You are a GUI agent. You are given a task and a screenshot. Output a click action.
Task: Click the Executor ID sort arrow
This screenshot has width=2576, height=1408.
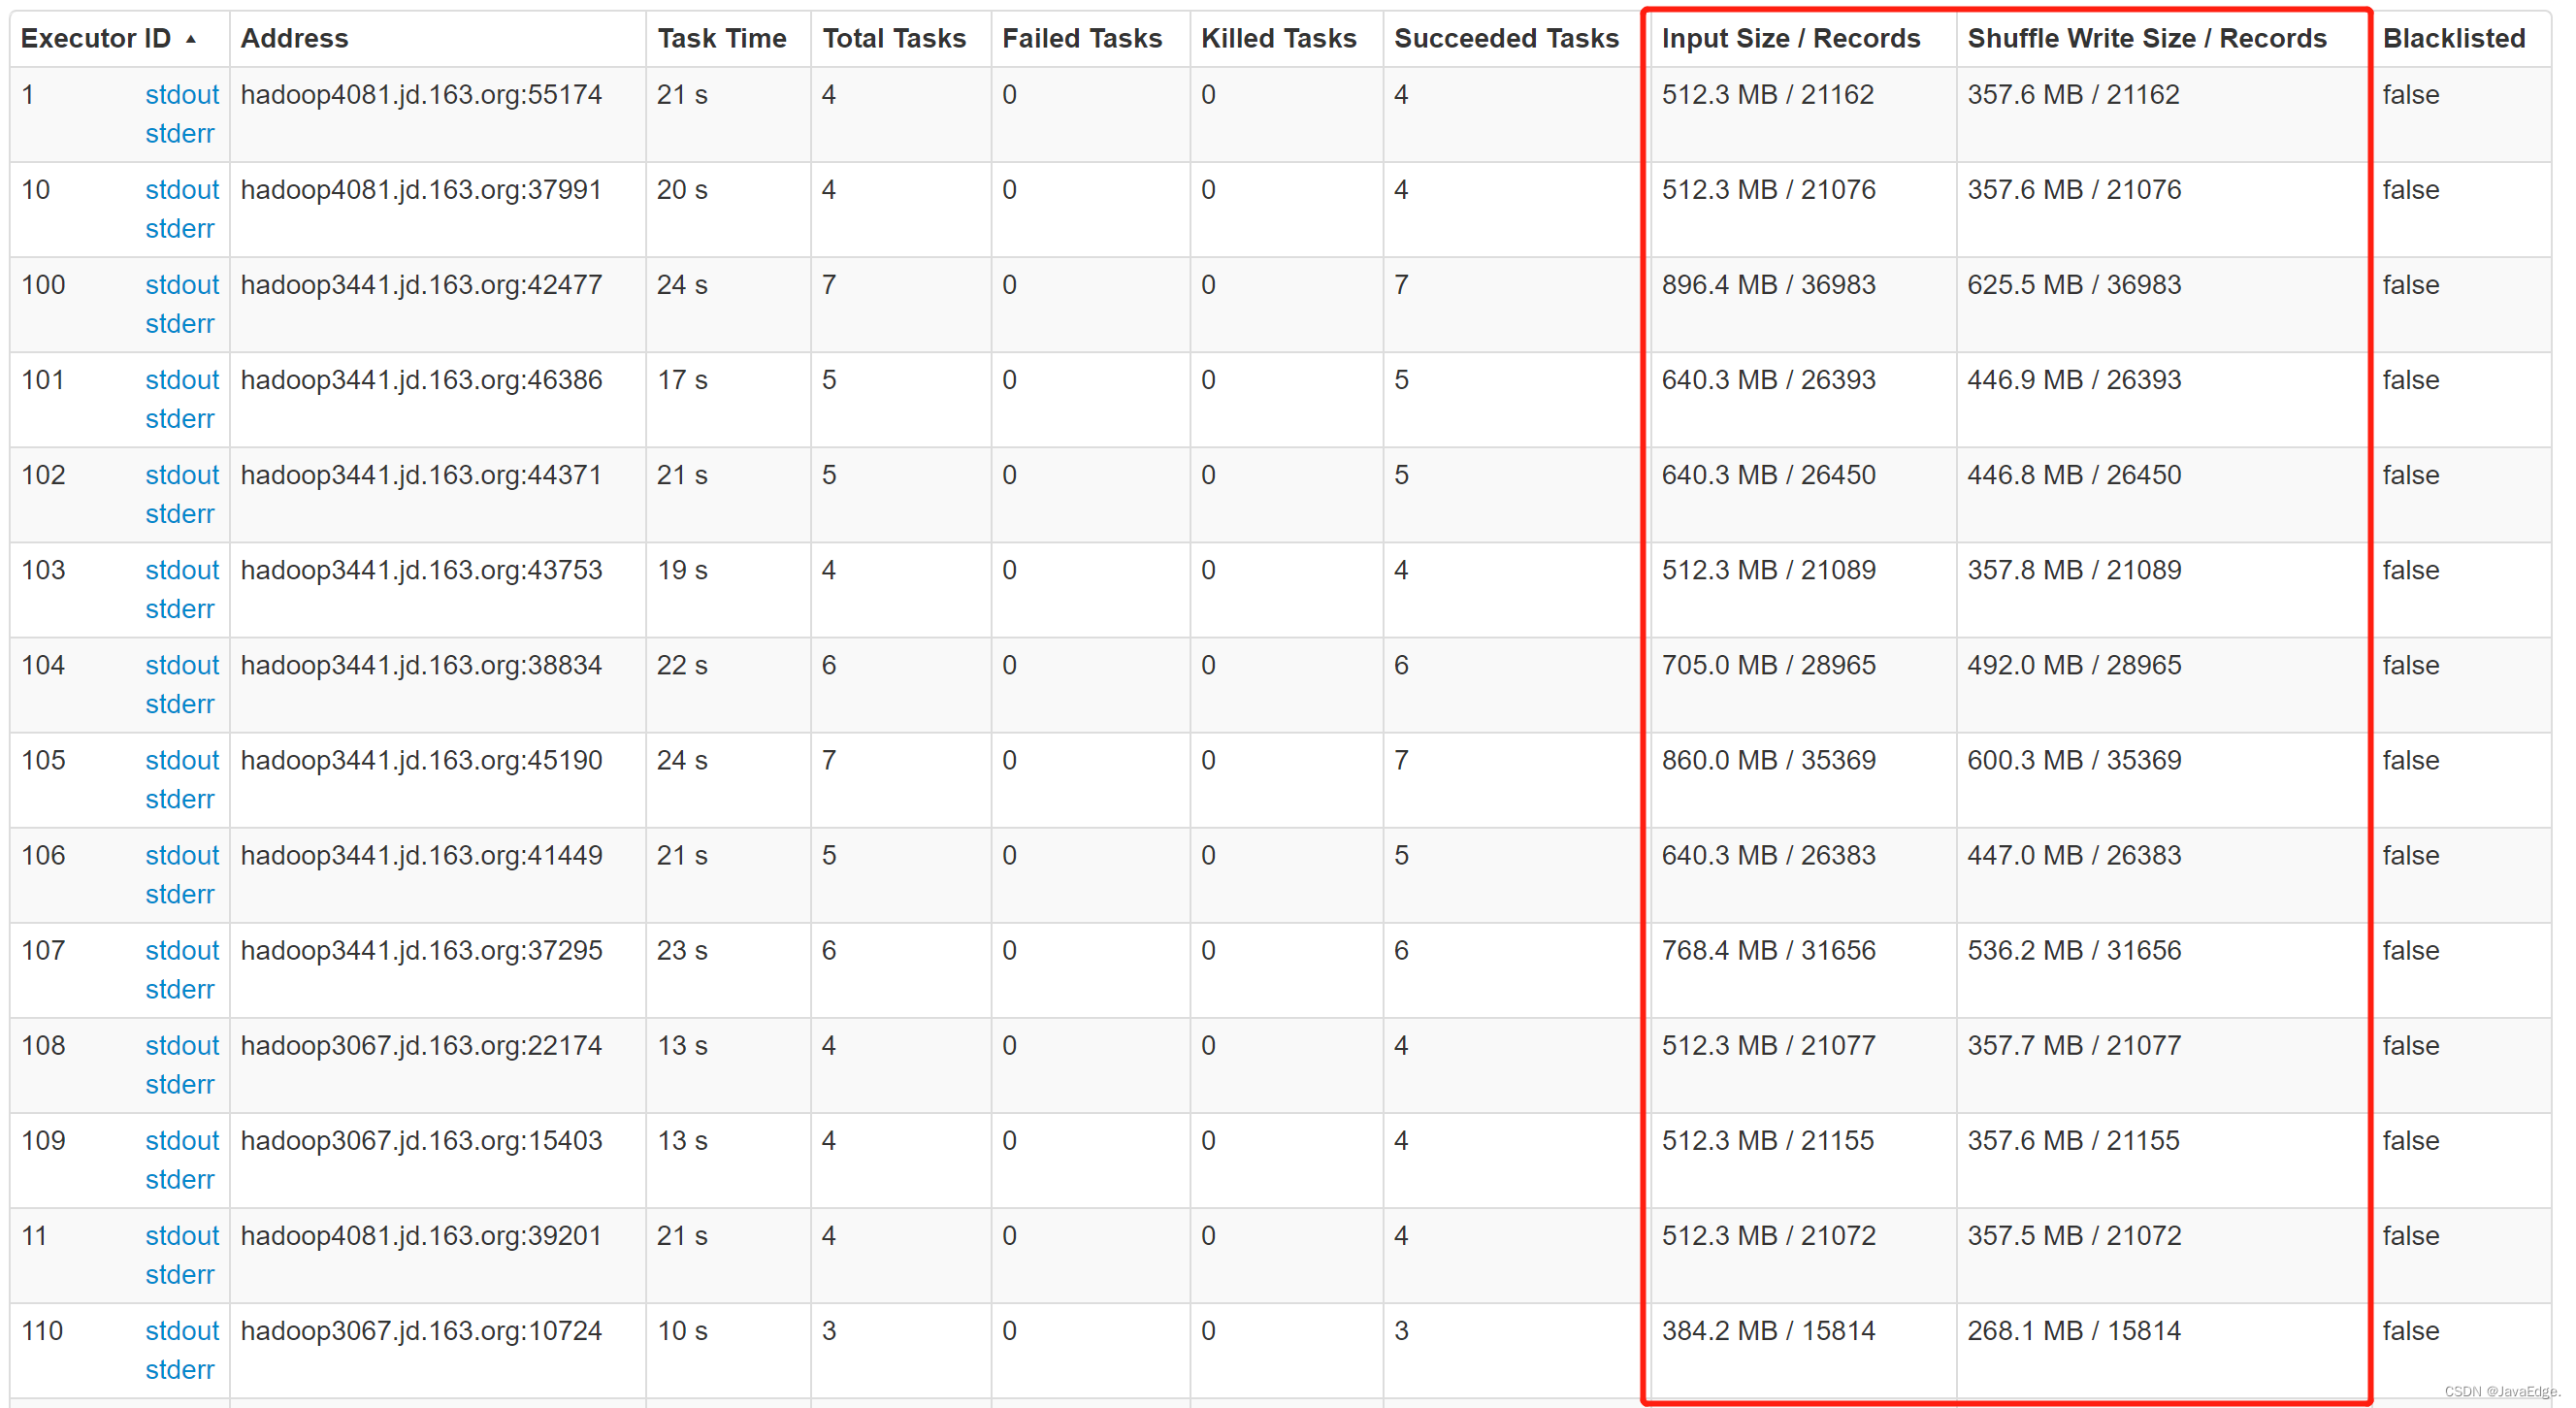191,39
